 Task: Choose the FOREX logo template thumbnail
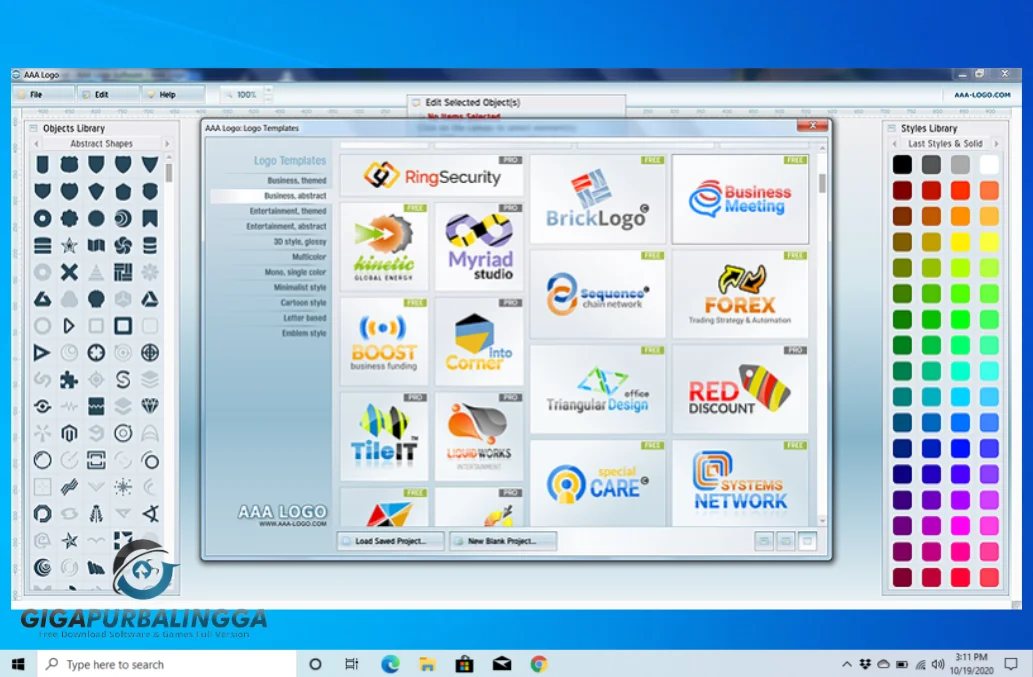pos(740,294)
